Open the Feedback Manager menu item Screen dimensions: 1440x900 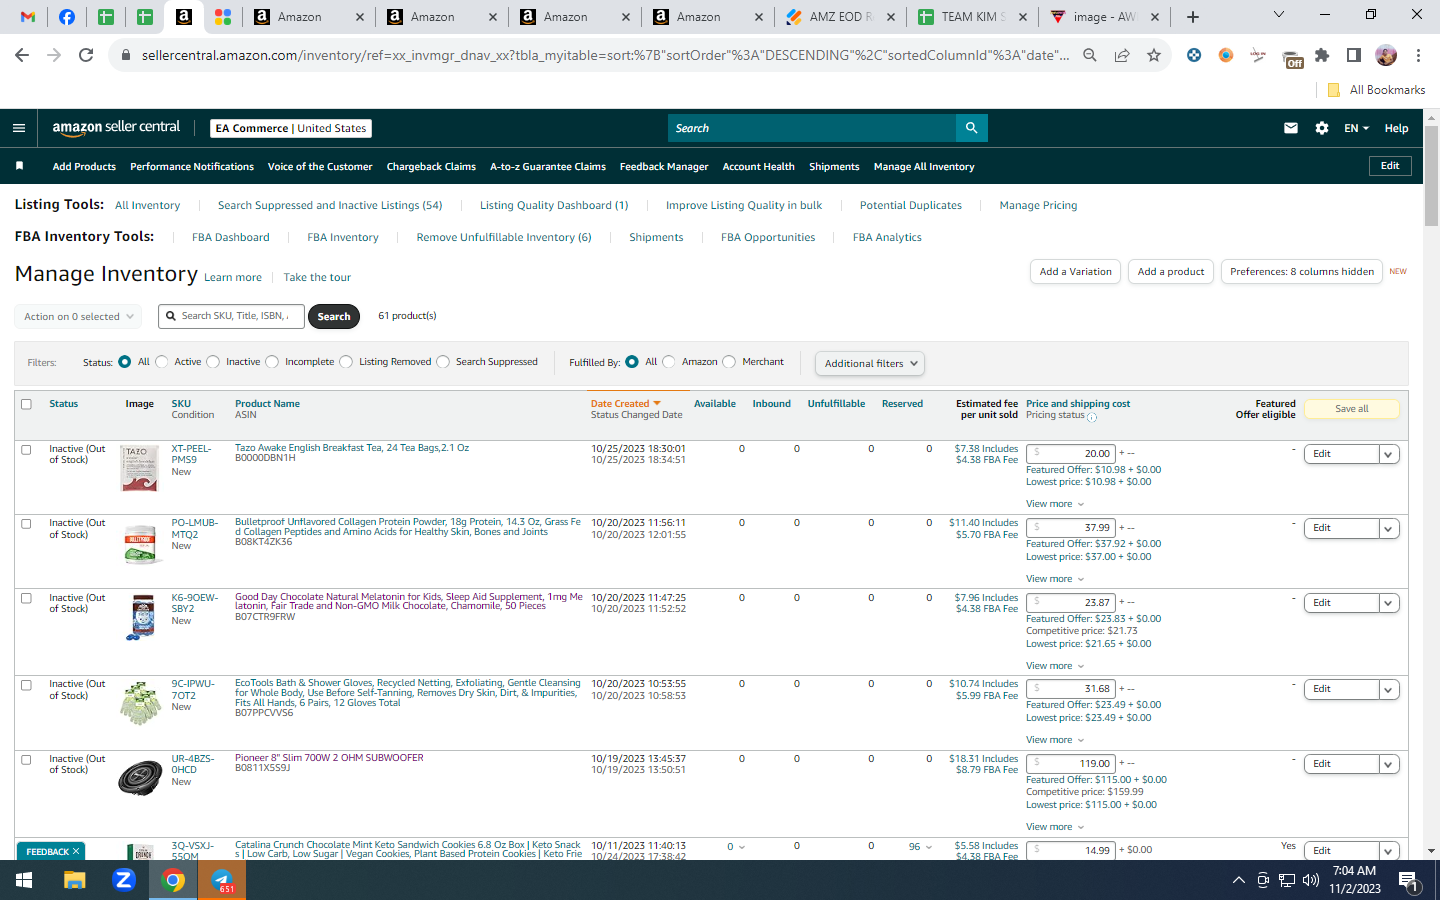pos(664,167)
